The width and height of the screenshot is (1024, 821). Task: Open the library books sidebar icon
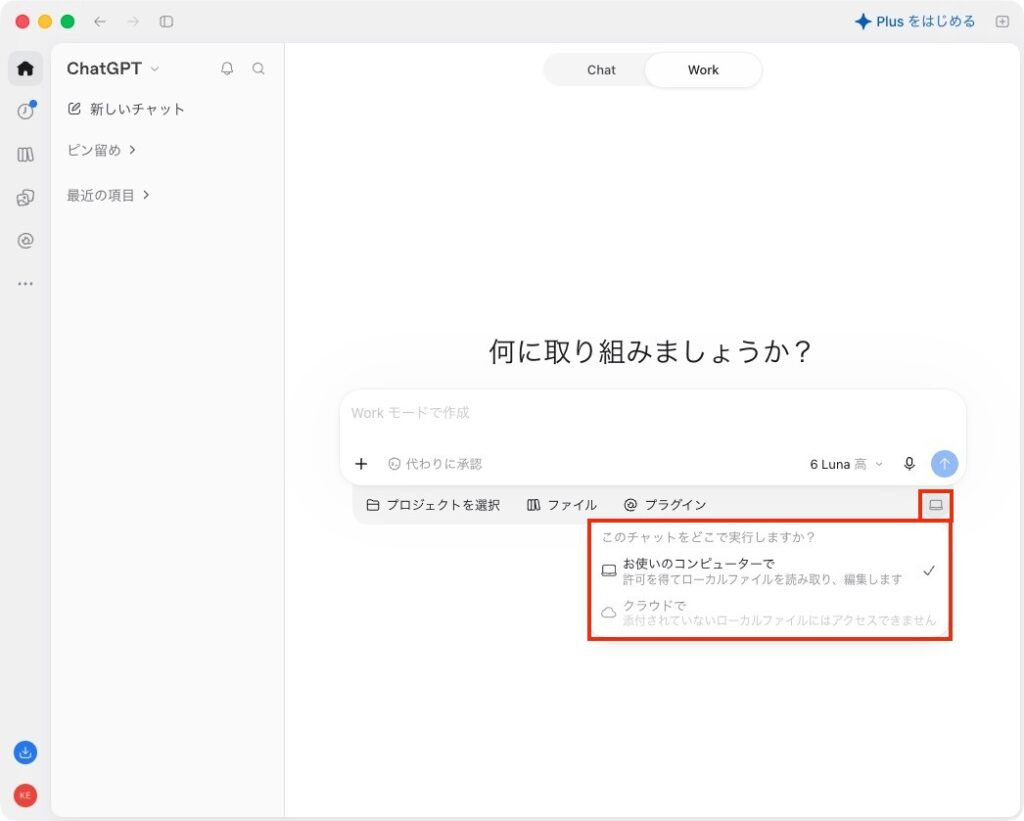[x=25, y=155]
